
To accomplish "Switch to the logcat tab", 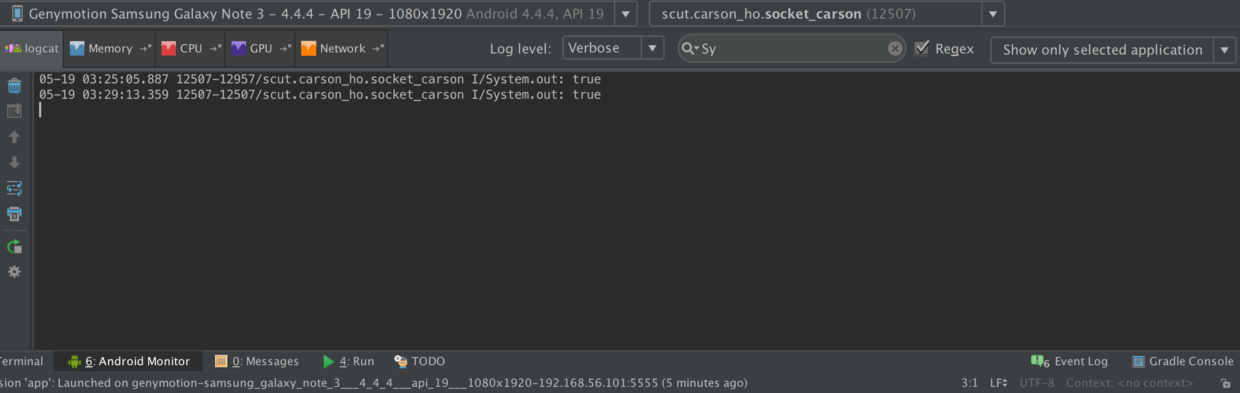I will click(x=31, y=48).
